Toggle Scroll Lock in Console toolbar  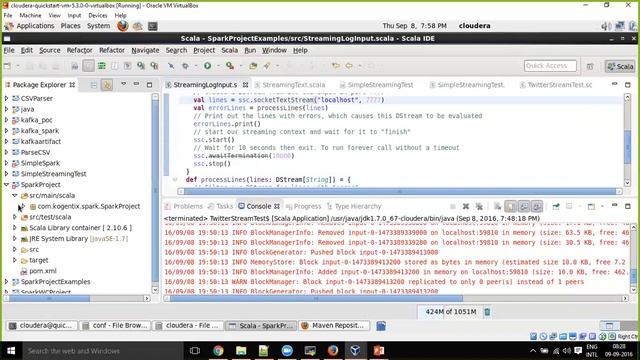pyautogui.click(x=511, y=207)
